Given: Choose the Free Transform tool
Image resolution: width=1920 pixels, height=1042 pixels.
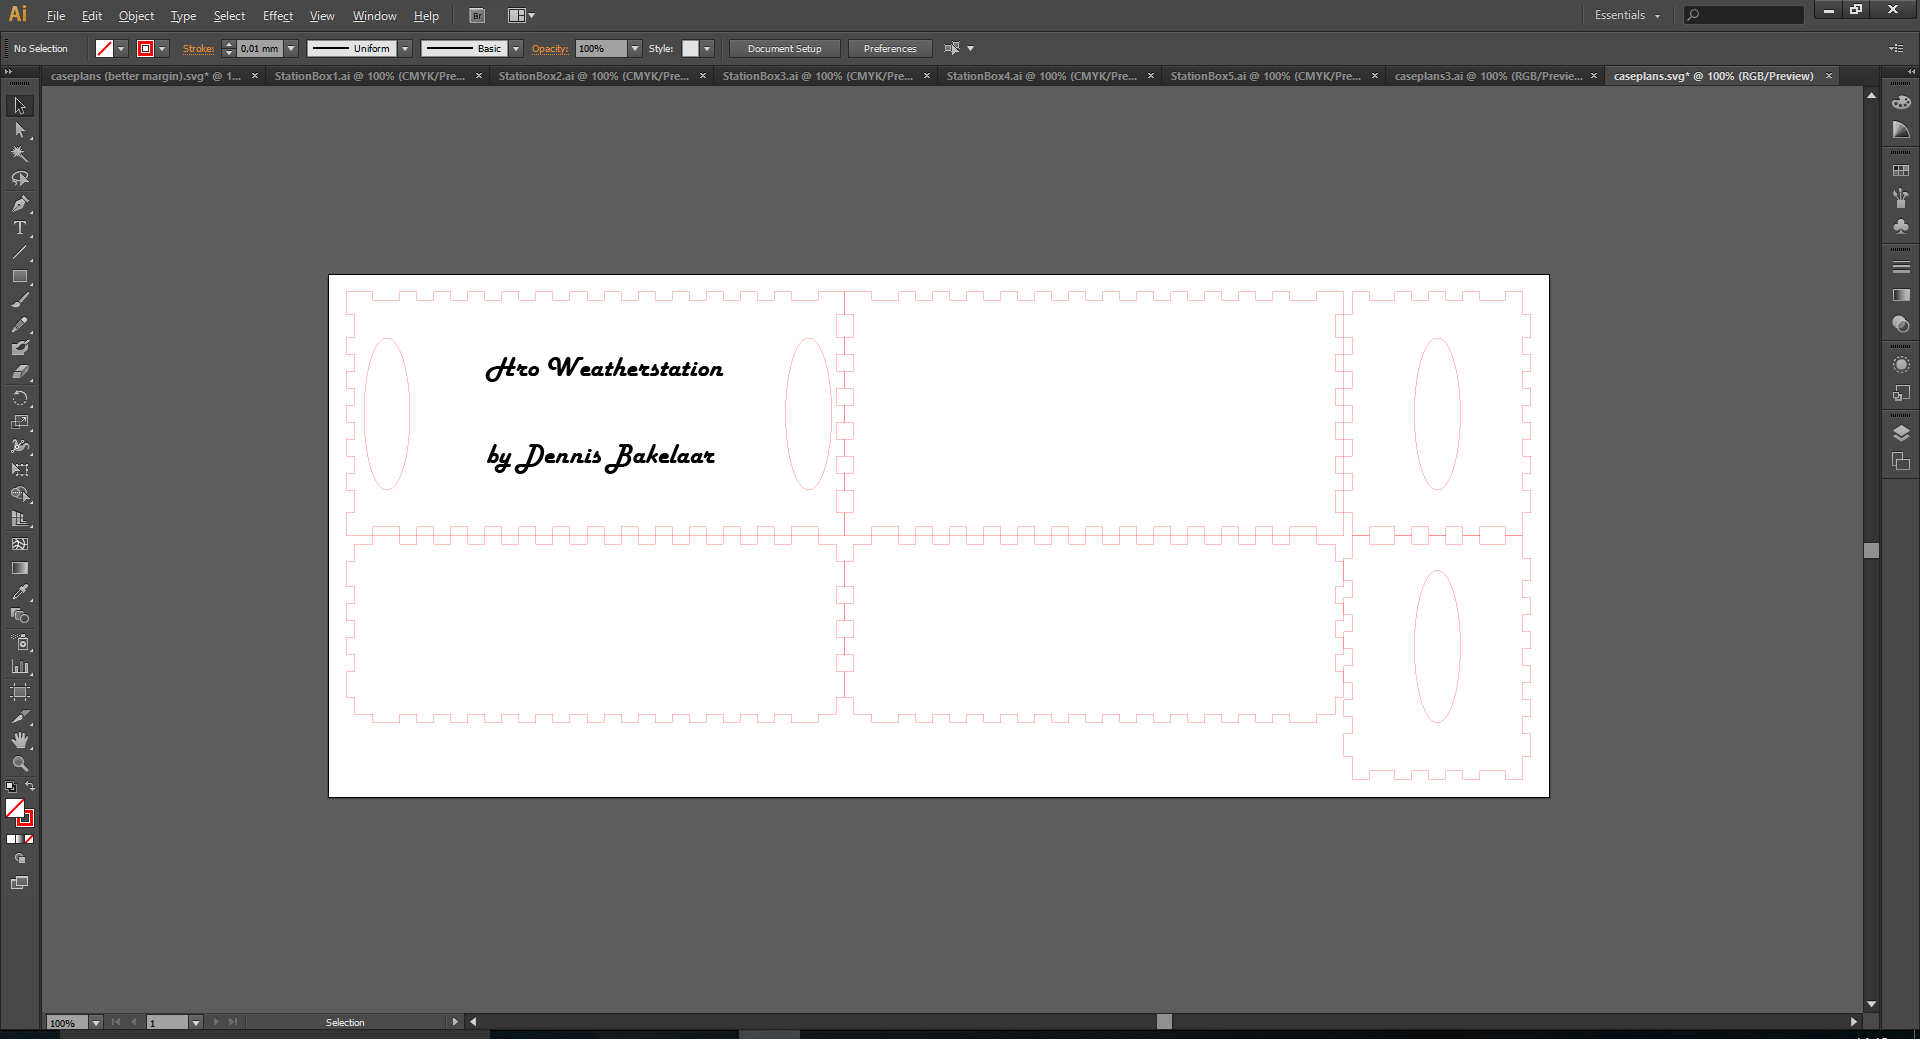Looking at the screenshot, I should click(20, 470).
